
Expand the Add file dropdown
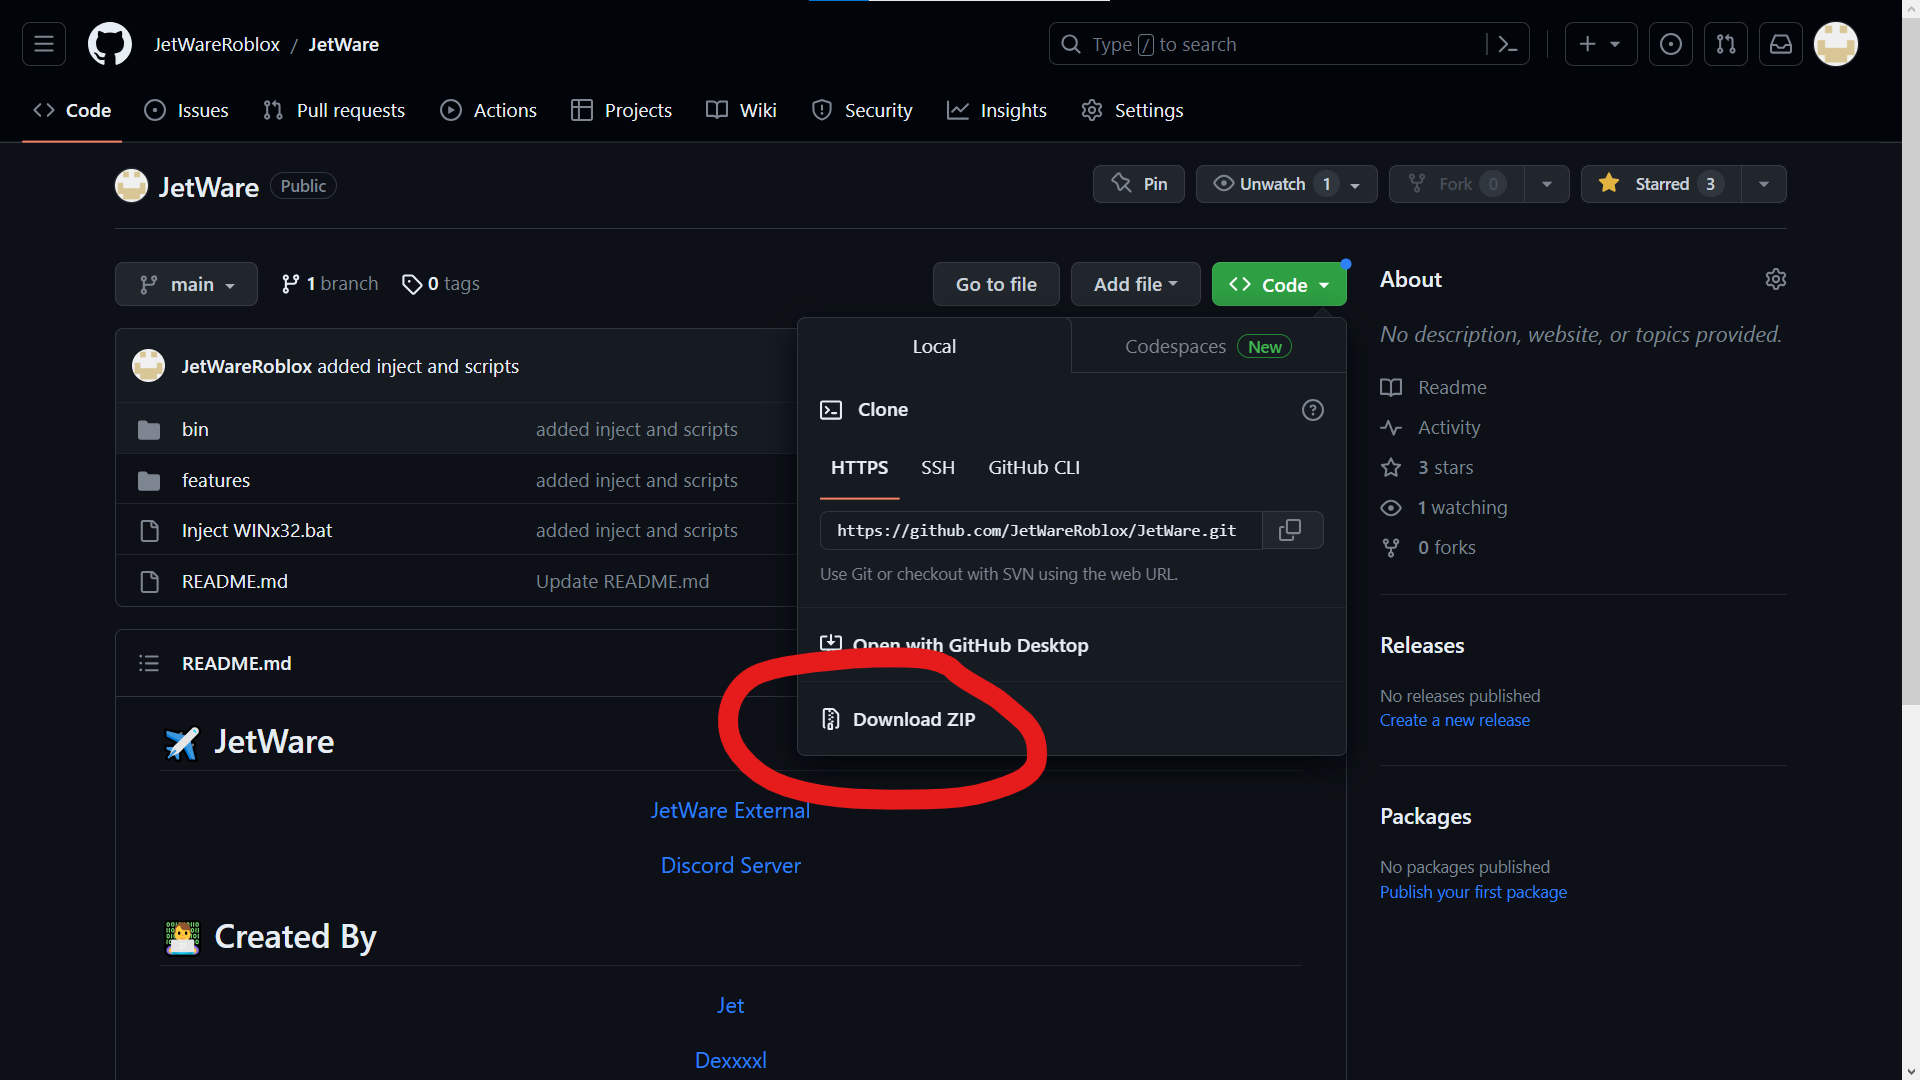(x=1135, y=284)
